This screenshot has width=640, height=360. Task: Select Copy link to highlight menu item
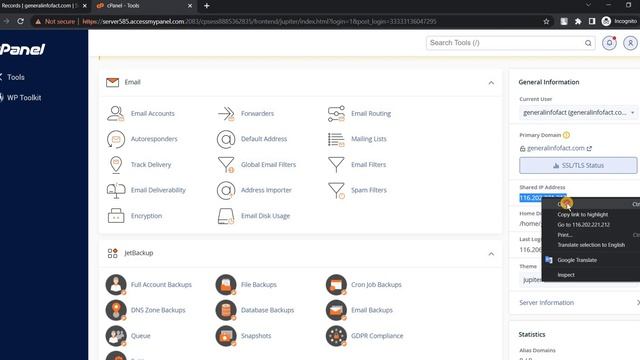(x=582, y=214)
